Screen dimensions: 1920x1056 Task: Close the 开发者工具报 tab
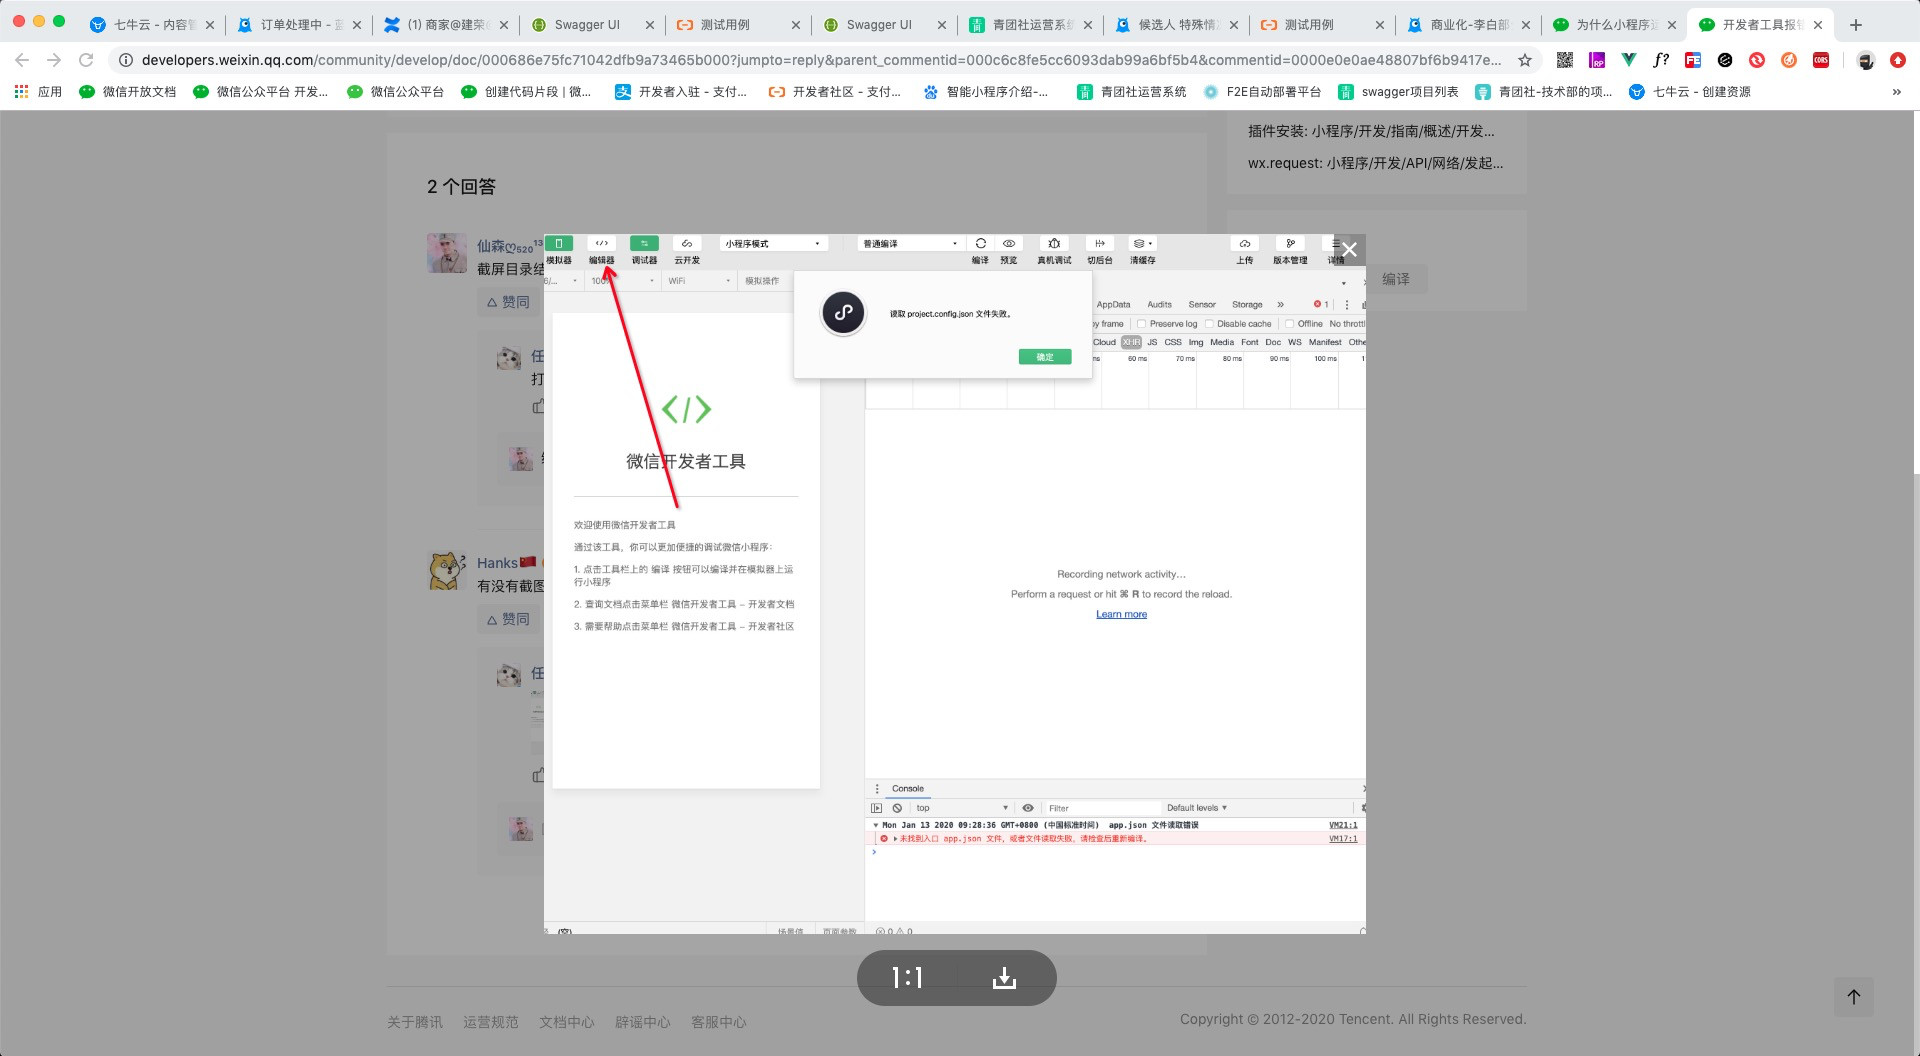pyautogui.click(x=1818, y=25)
